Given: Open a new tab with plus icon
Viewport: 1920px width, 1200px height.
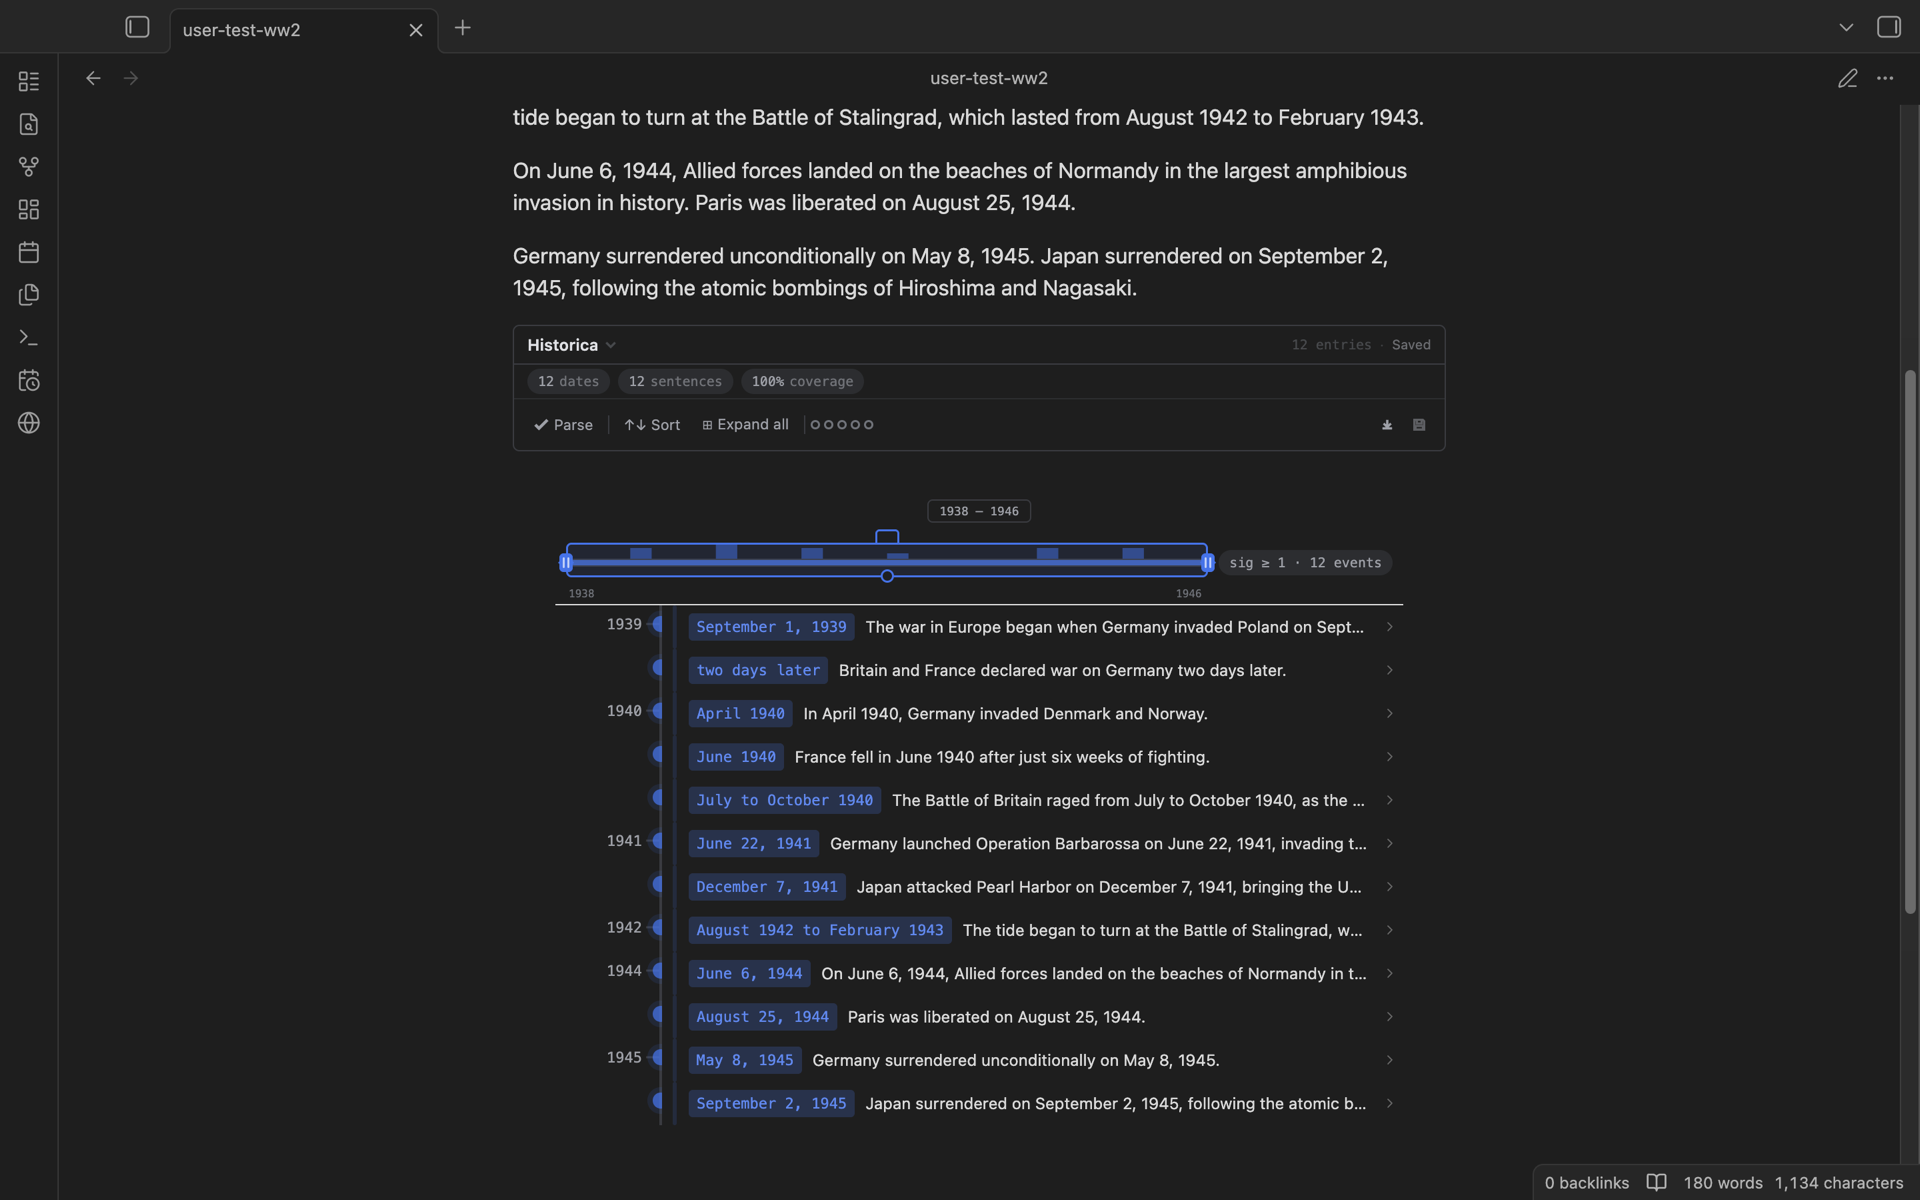Looking at the screenshot, I should click(462, 28).
